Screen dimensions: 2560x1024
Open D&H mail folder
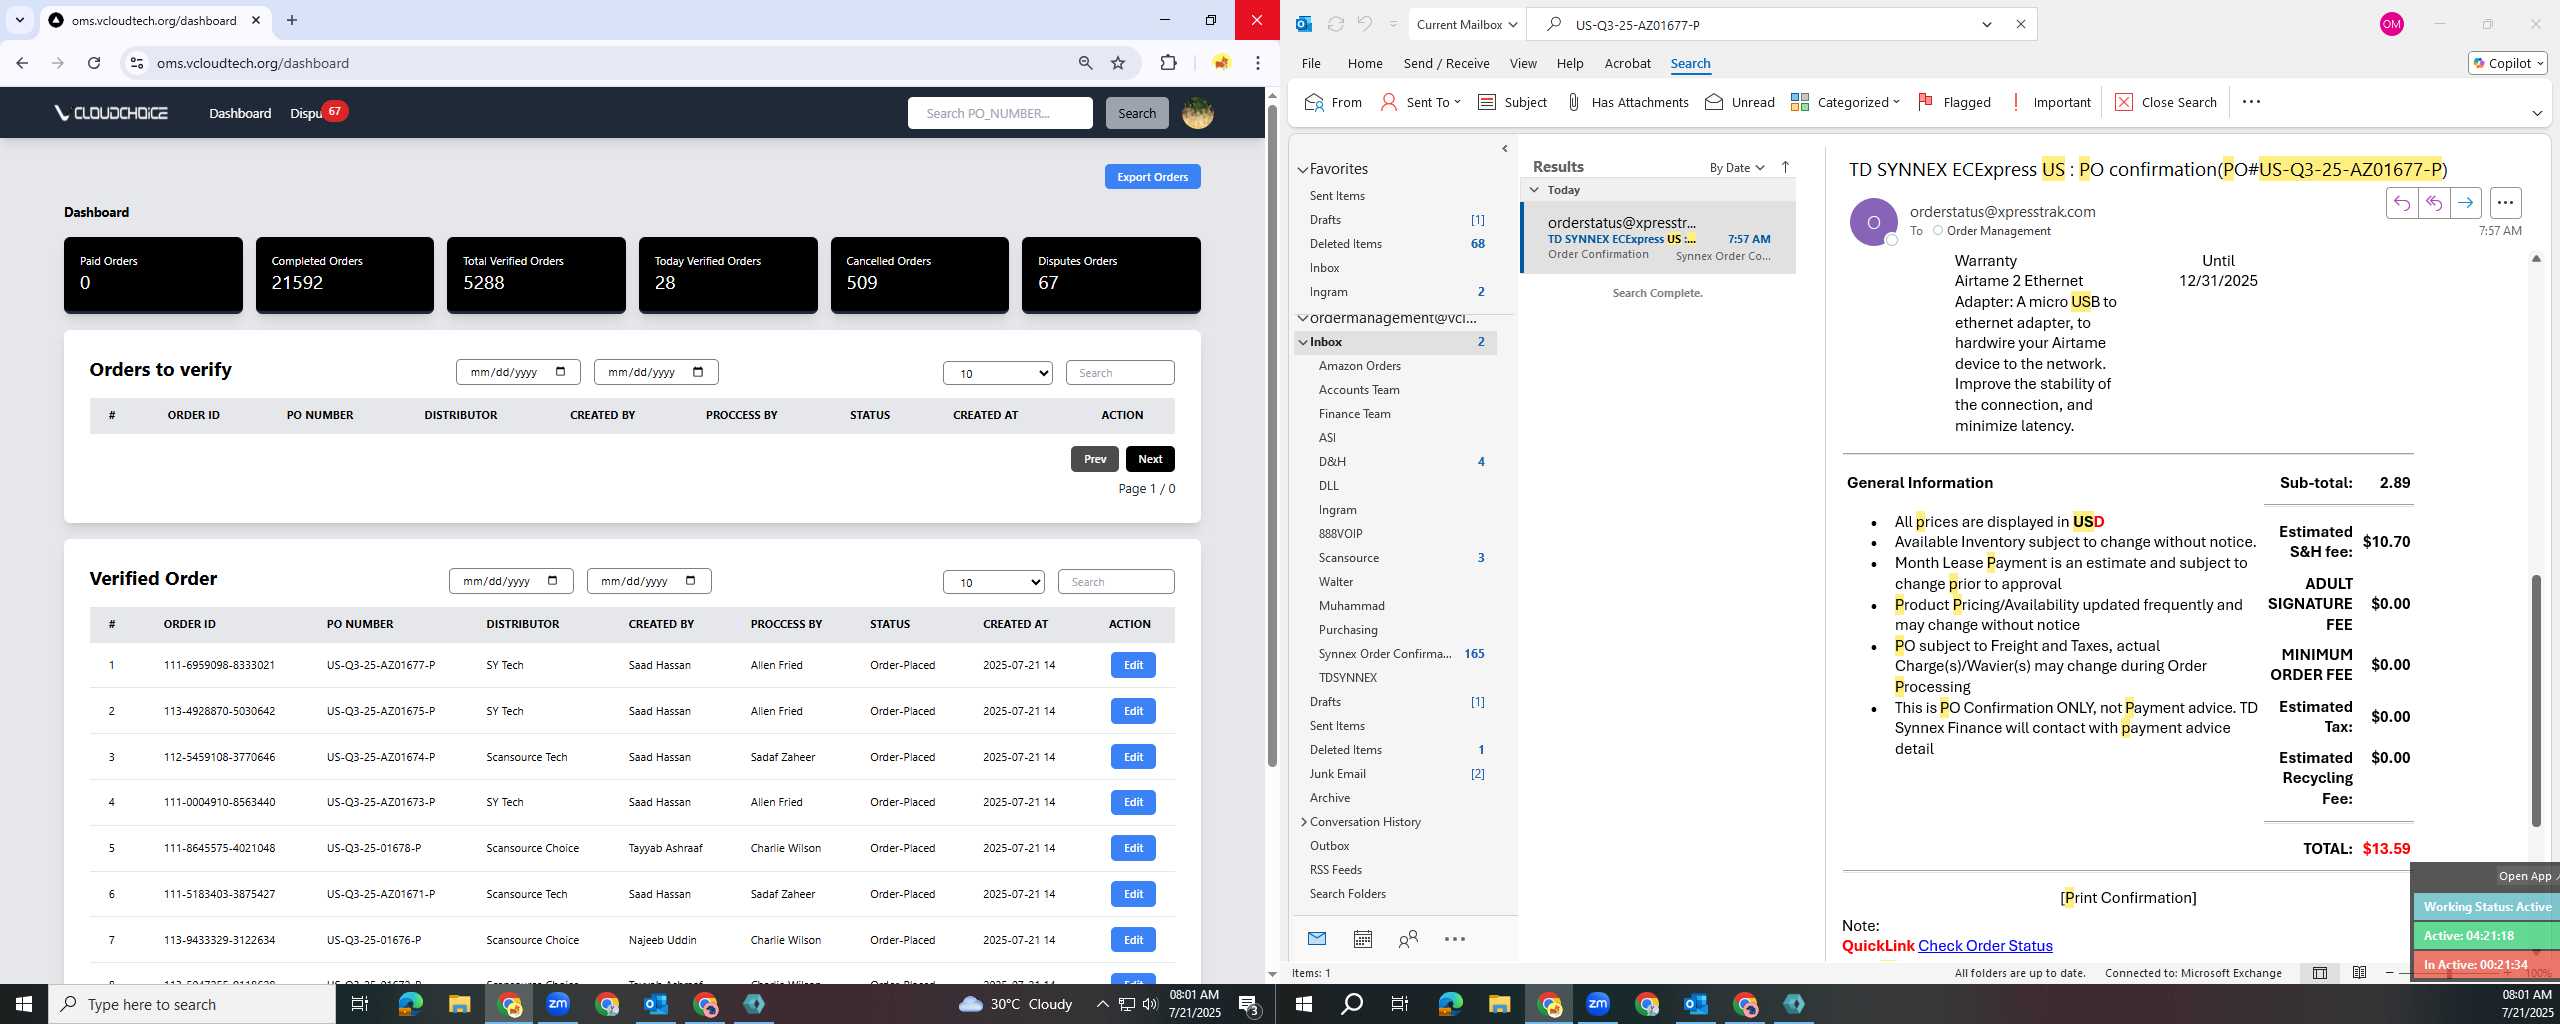(1332, 462)
